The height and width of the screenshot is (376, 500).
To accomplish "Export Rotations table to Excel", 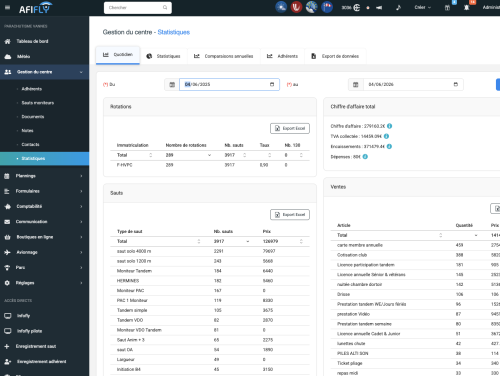I will pyautogui.click(x=290, y=128).
